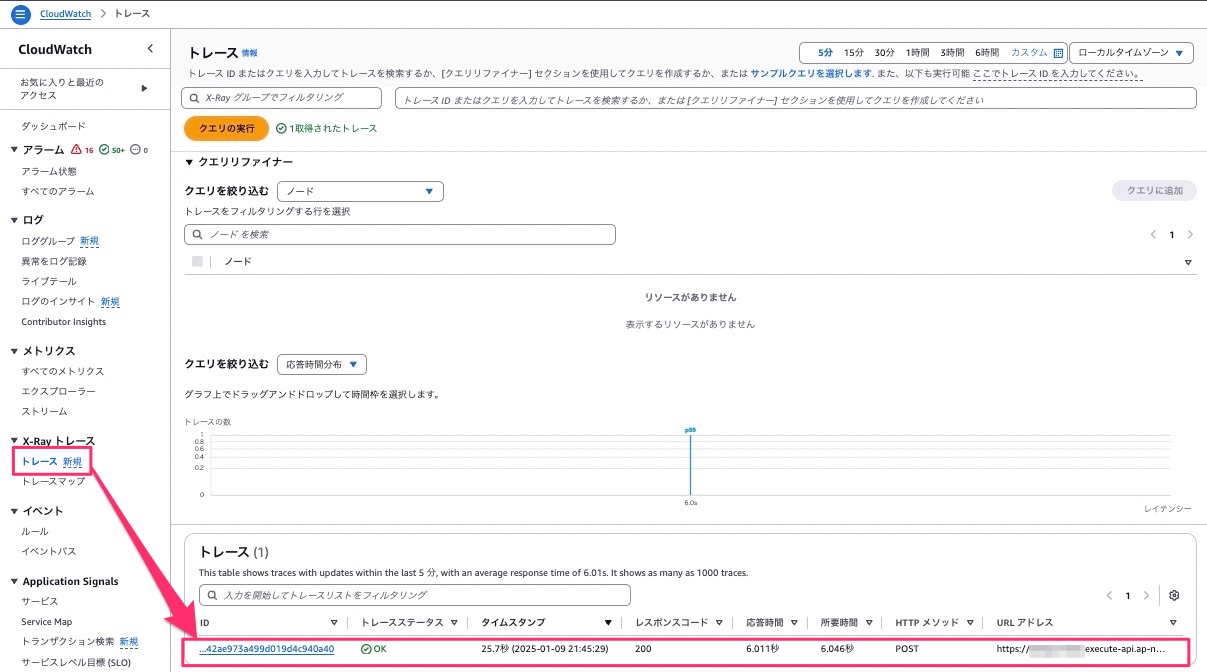Collapse the クエリリファイナー panel

pyautogui.click(x=189, y=162)
